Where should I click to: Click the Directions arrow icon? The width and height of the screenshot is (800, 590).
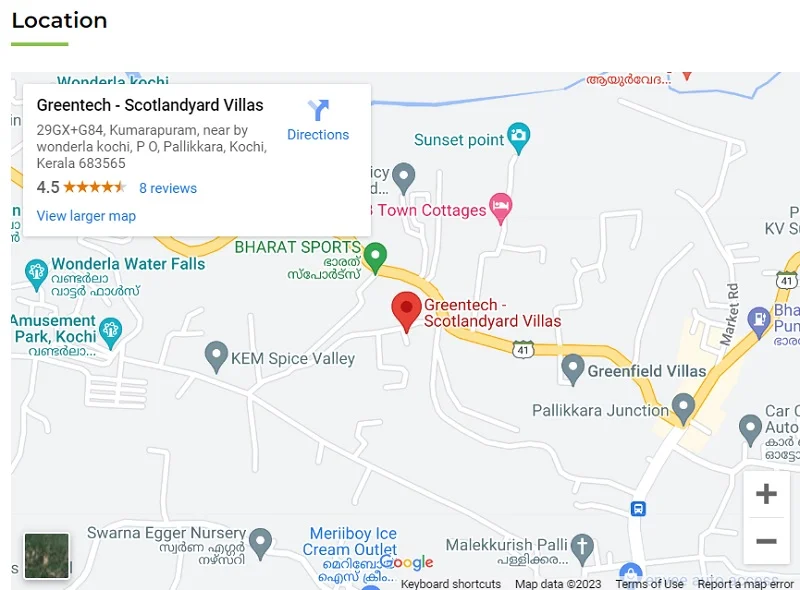[318, 110]
